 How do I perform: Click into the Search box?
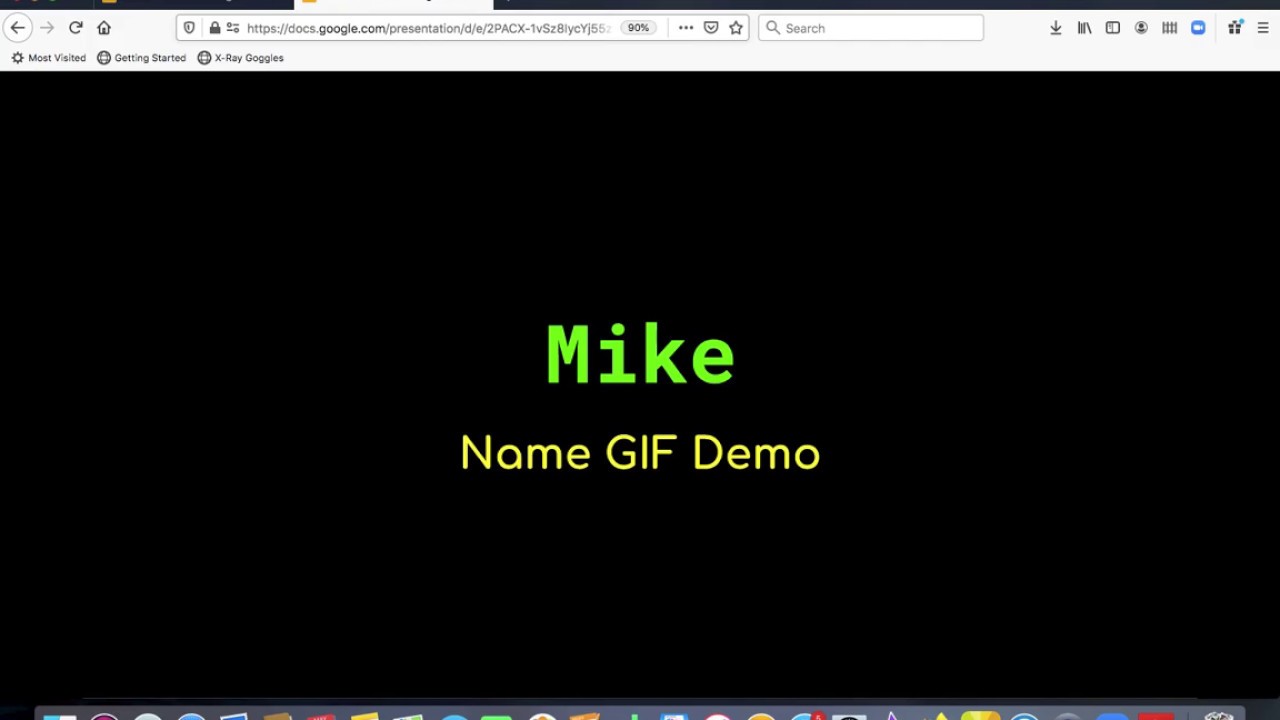pyautogui.click(x=871, y=28)
